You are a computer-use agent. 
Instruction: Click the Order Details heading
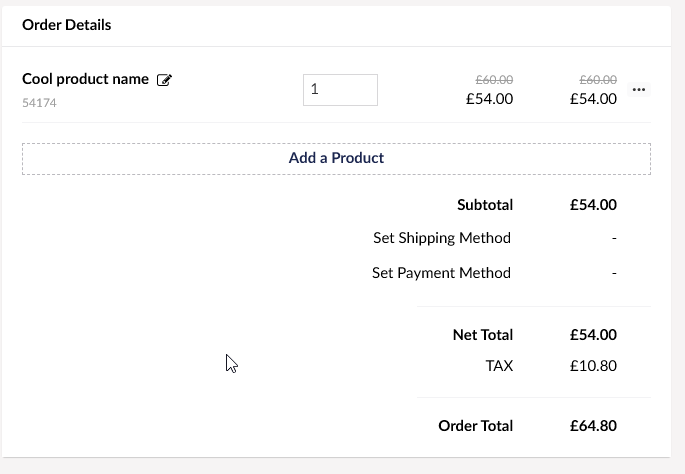point(67,25)
